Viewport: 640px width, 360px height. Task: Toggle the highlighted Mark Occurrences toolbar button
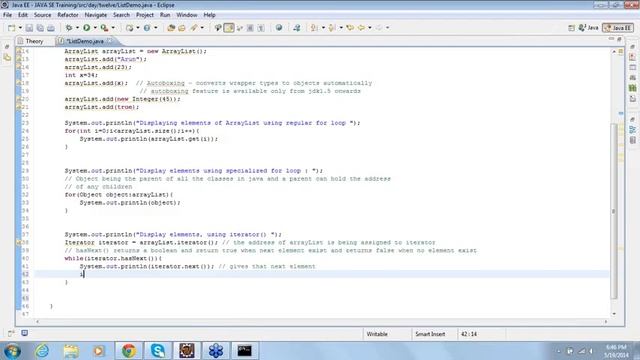(229, 28)
